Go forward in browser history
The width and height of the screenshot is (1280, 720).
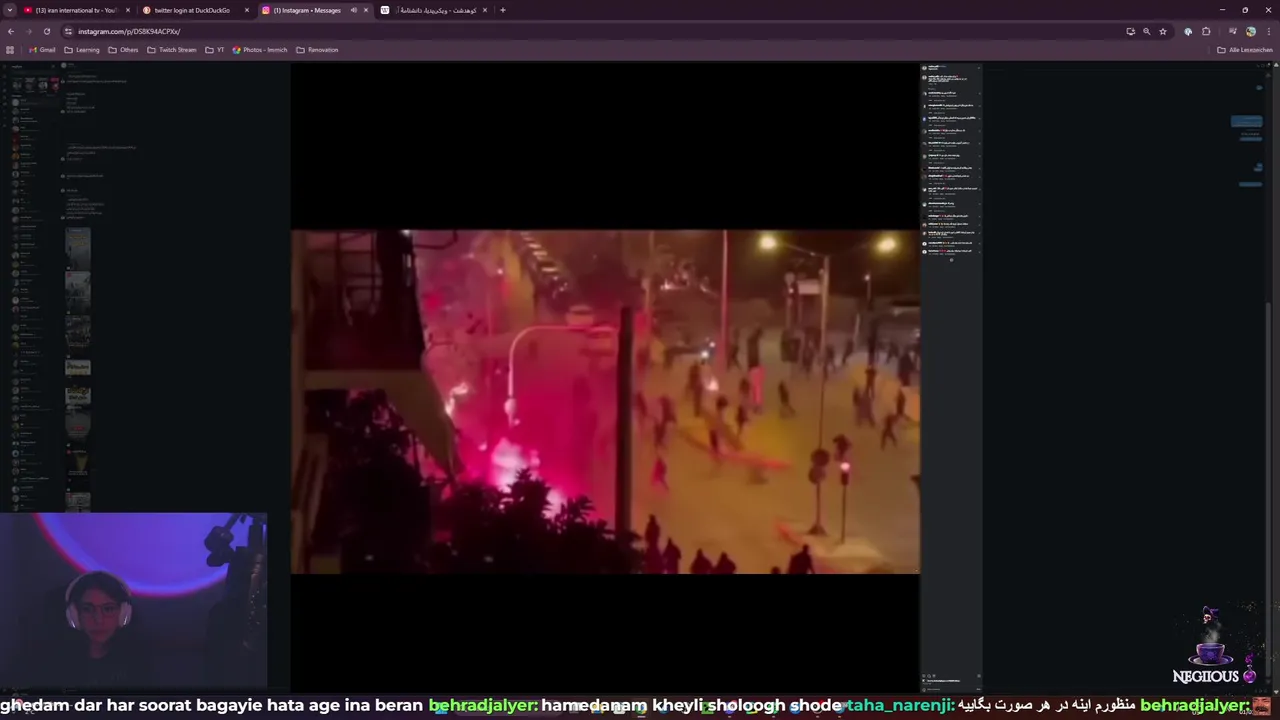click(x=28, y=31)
